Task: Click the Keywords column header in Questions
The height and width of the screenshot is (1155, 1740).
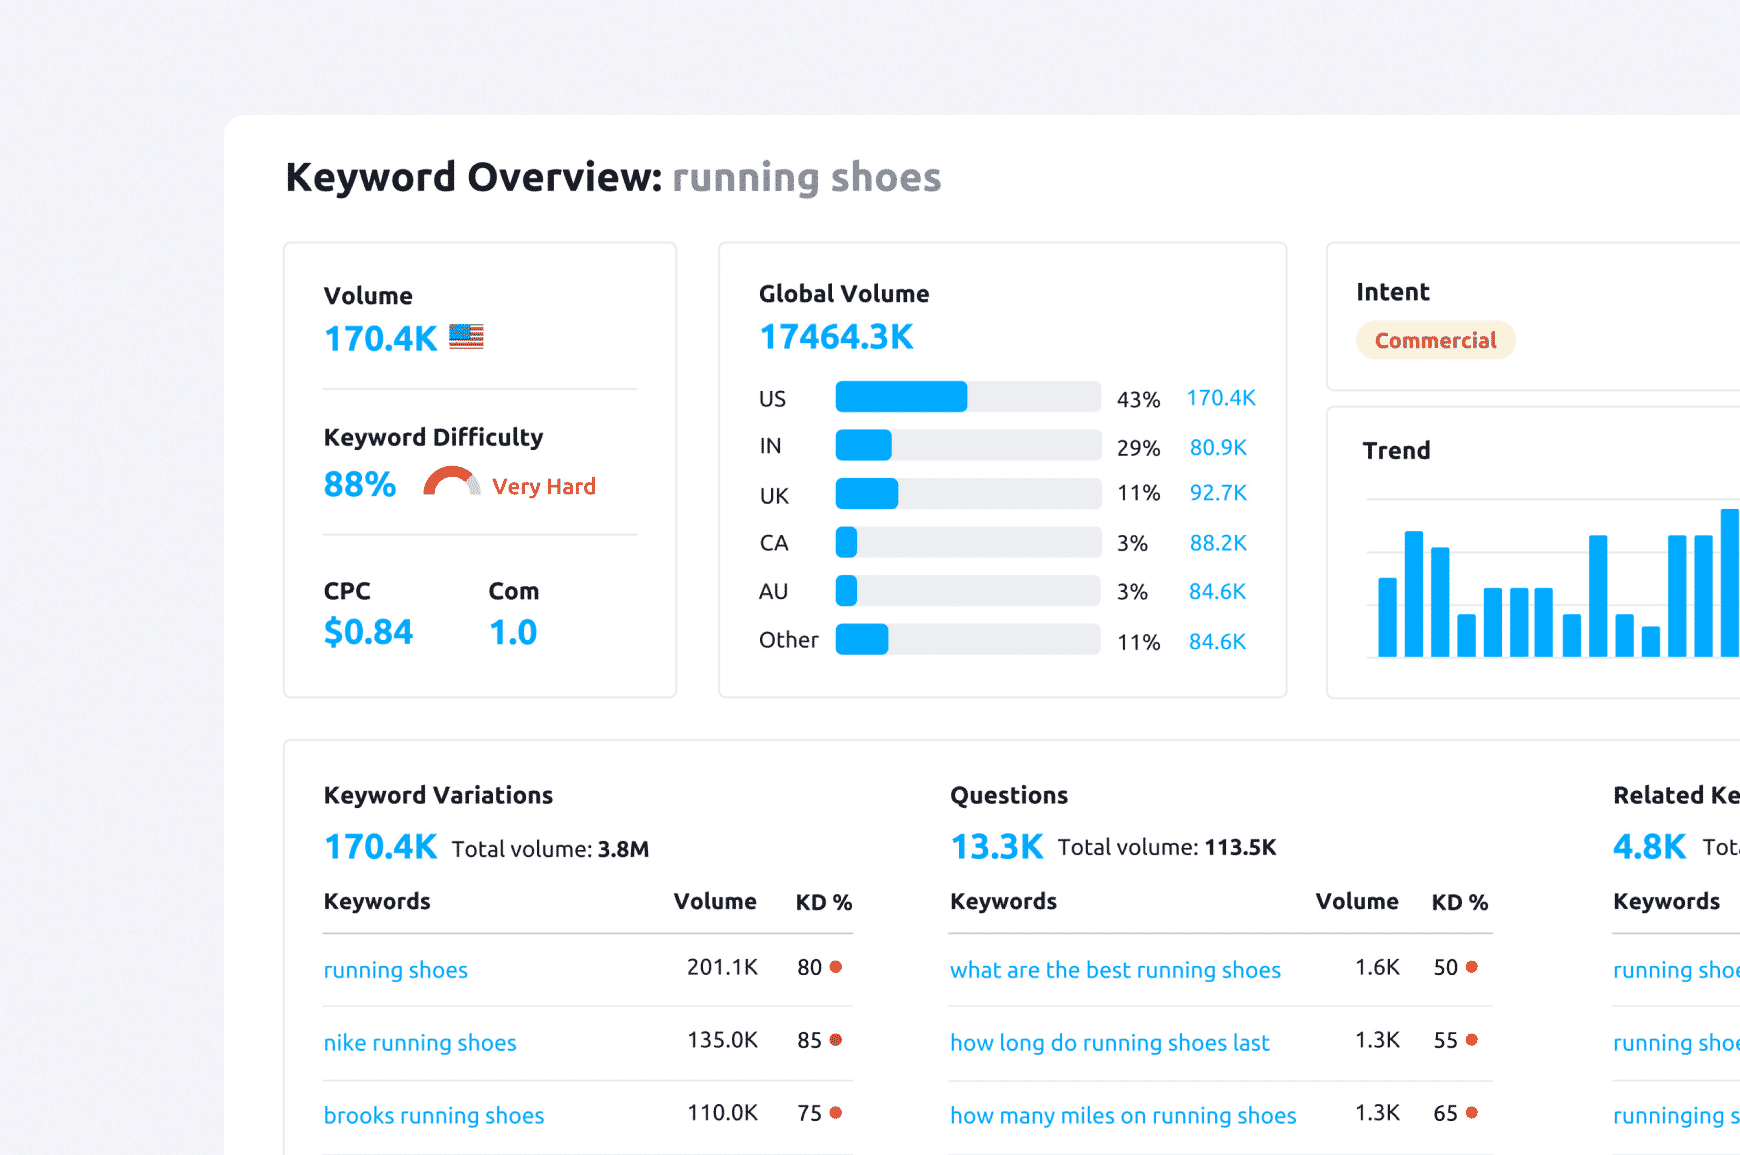Action: pyautogui.click(x=1003, y=901)
